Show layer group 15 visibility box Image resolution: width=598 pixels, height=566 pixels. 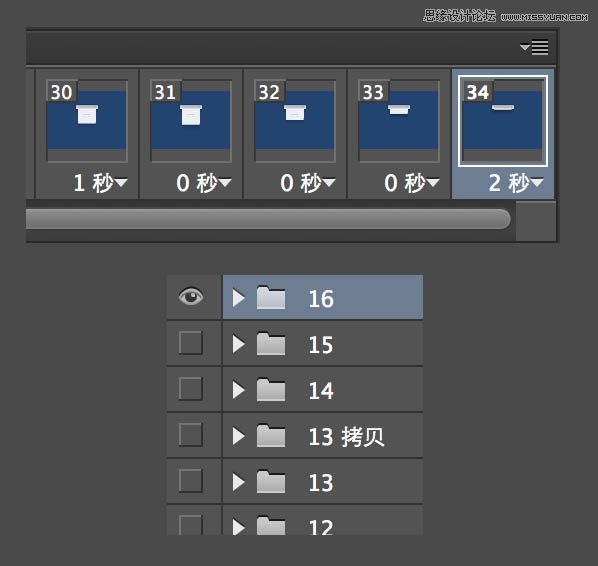pyautogui.click(x=190, y=342)
